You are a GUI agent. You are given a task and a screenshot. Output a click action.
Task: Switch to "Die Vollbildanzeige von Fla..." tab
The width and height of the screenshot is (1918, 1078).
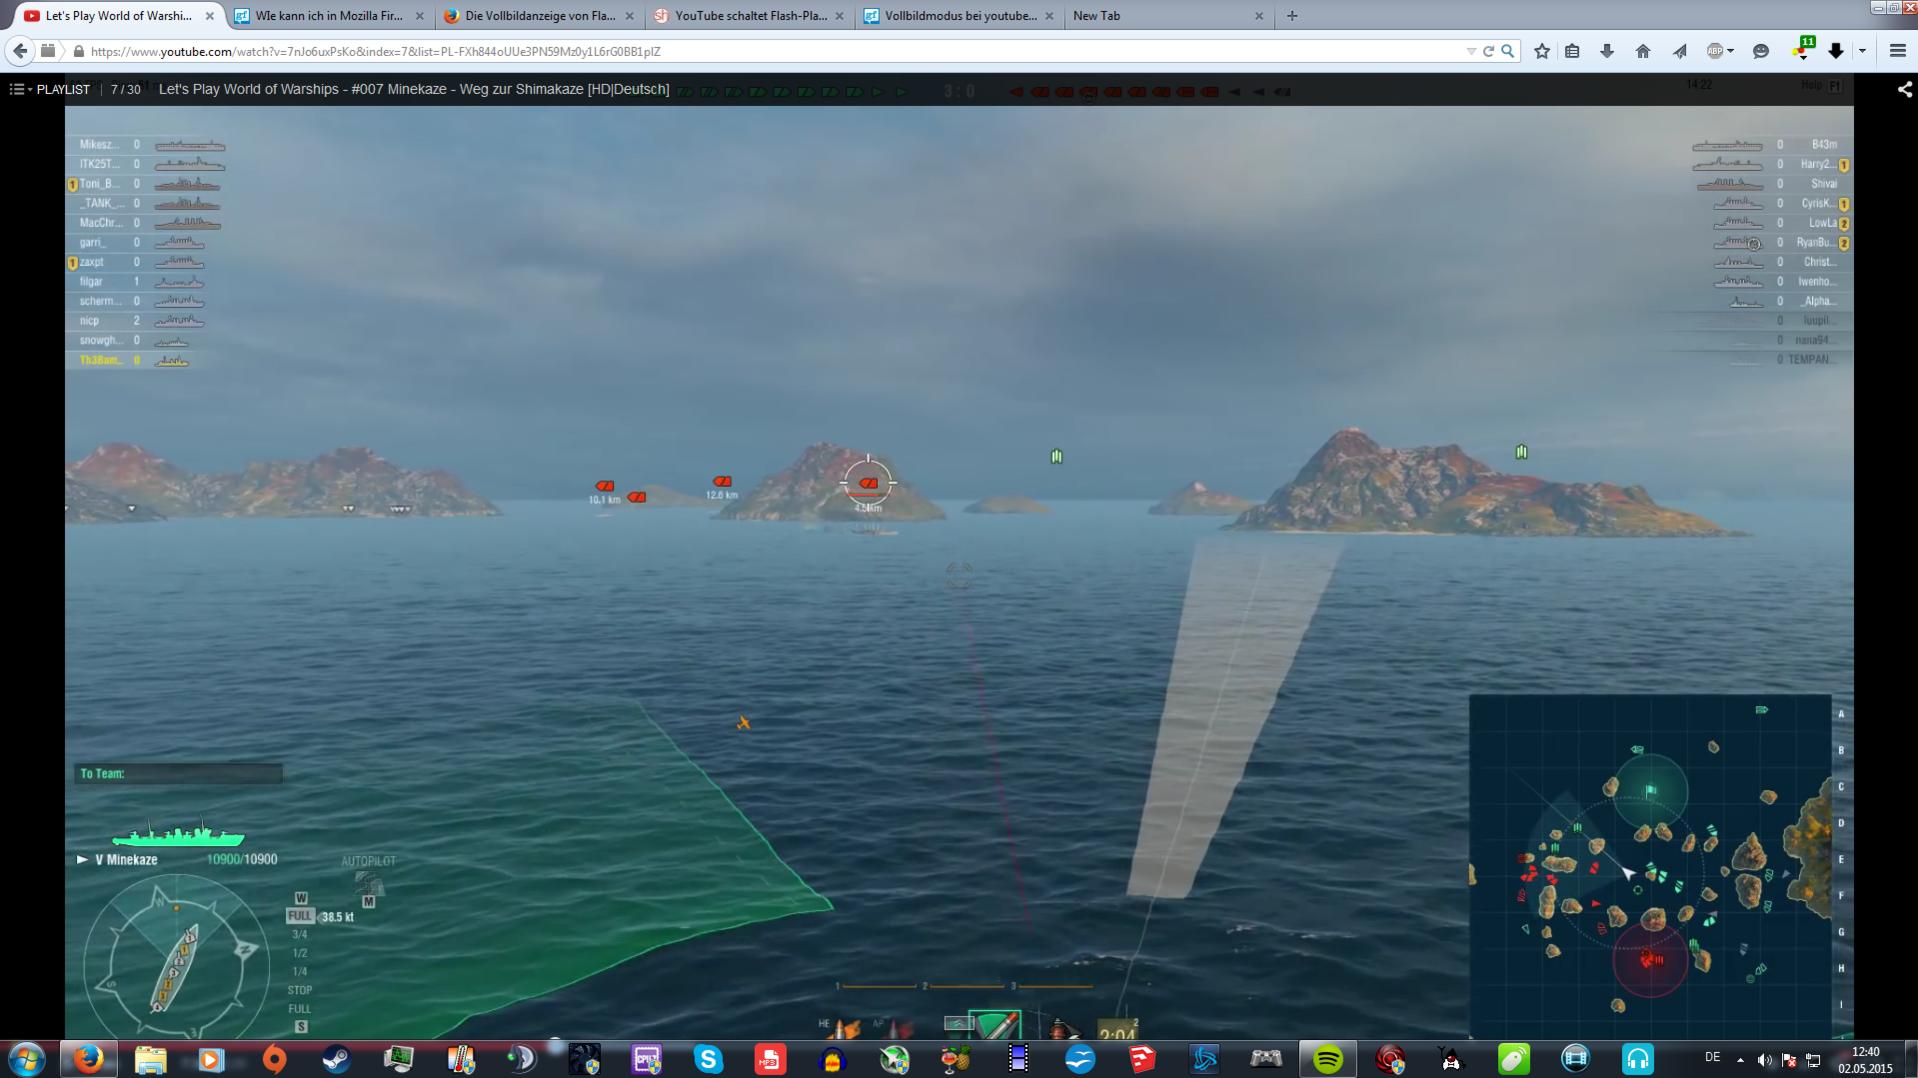538,16
